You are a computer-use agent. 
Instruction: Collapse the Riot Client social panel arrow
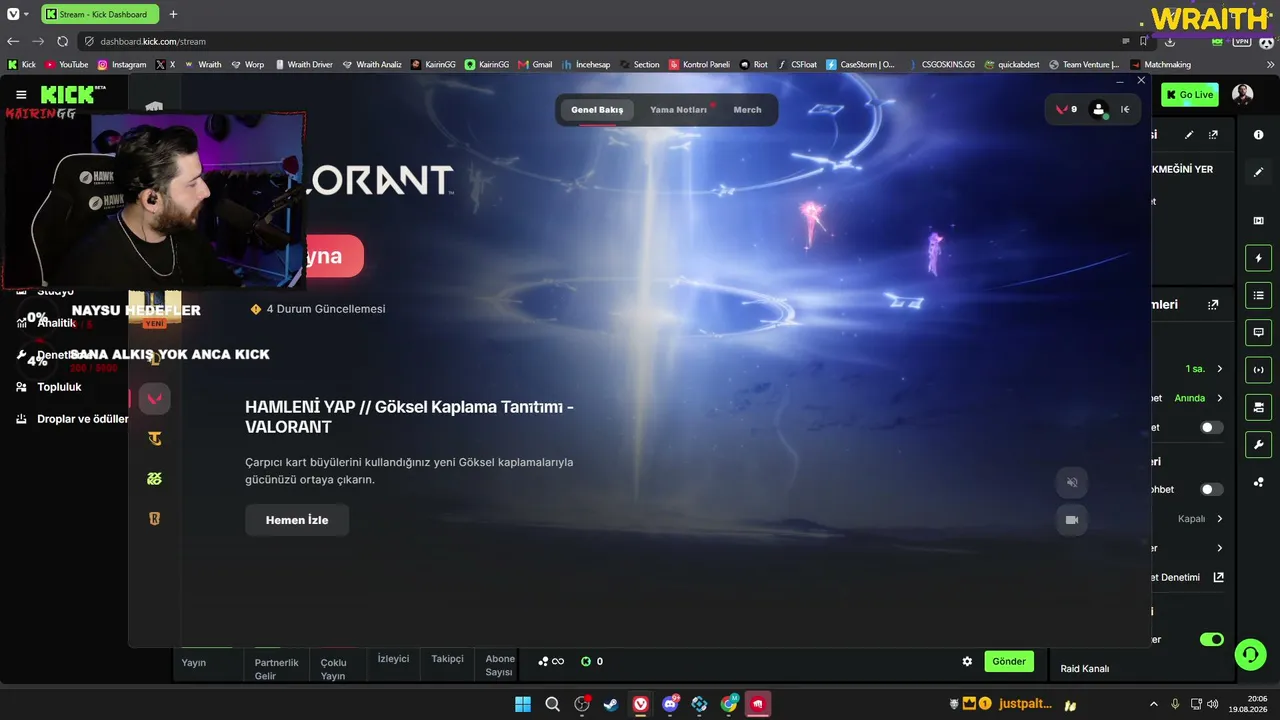[1125, 110]
